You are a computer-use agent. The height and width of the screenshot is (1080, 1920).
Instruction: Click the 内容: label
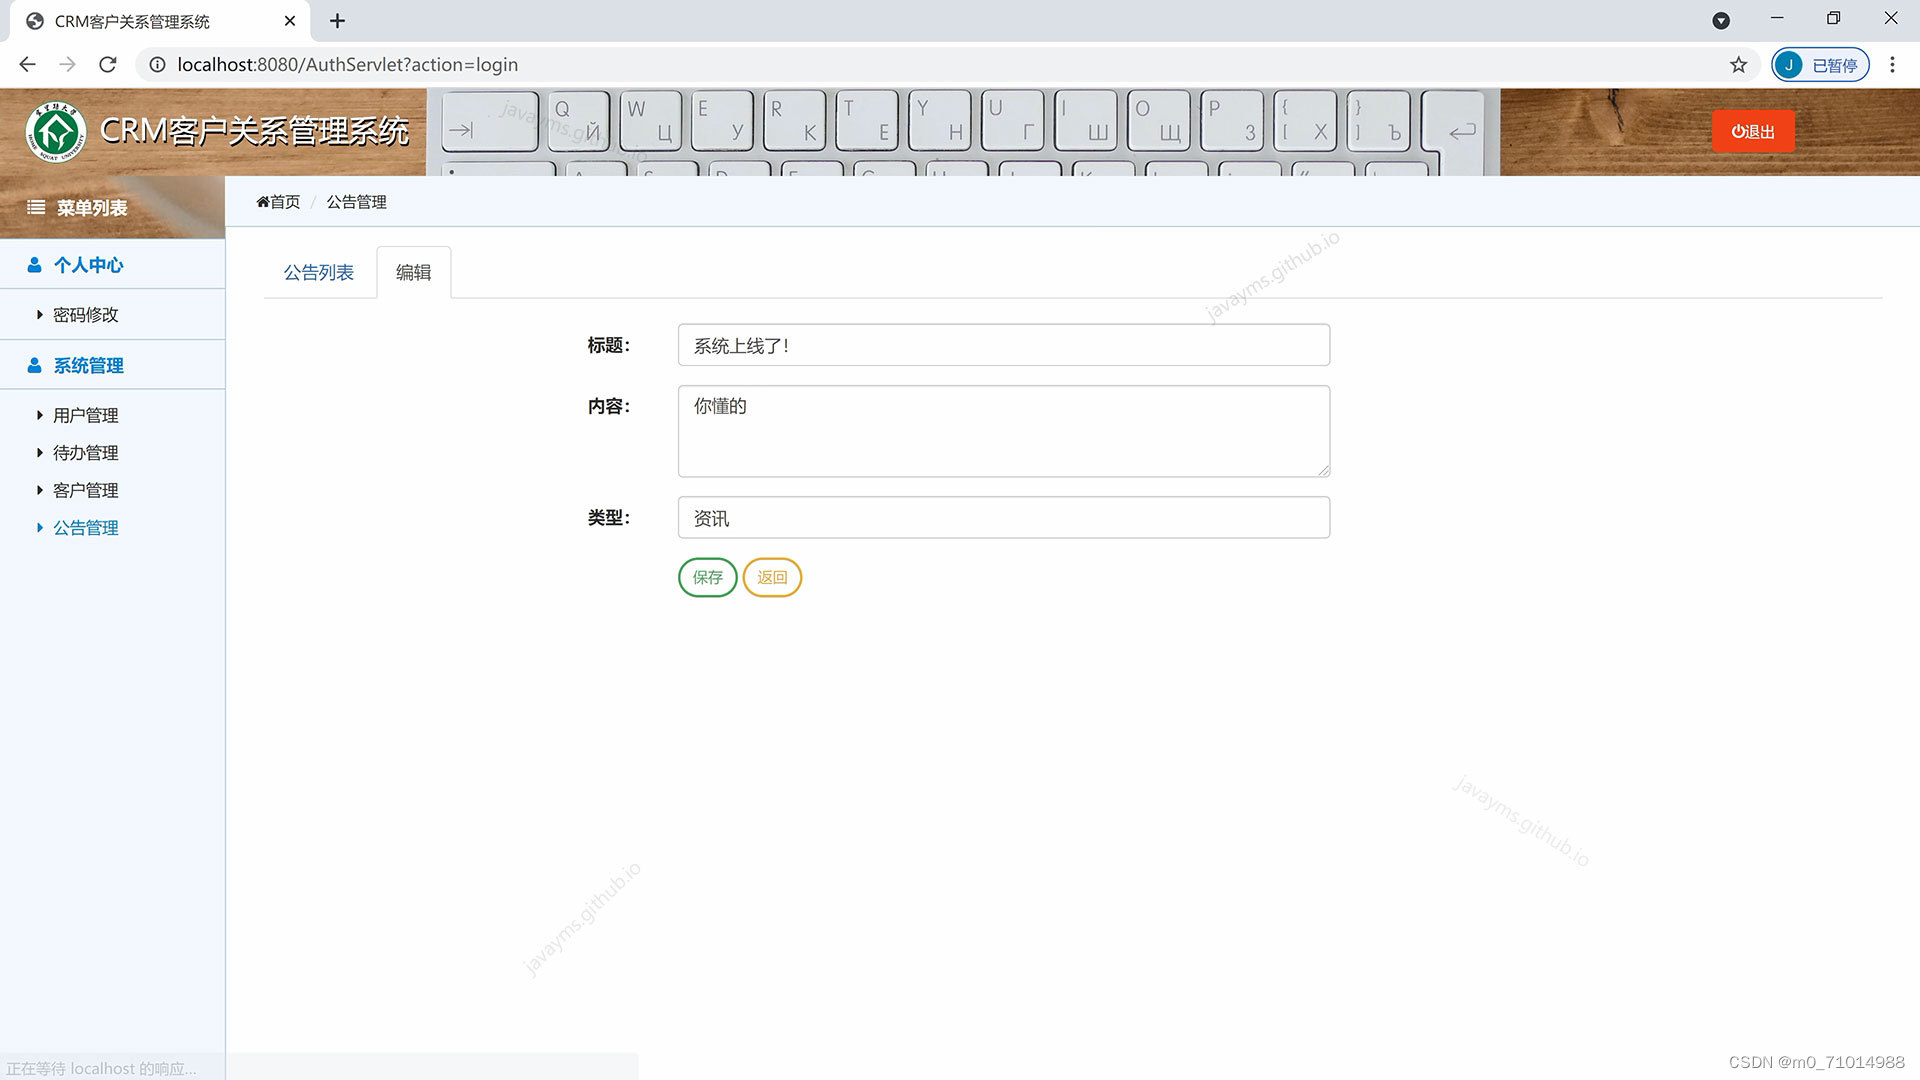pyautogui.click(x=609, y=407)
